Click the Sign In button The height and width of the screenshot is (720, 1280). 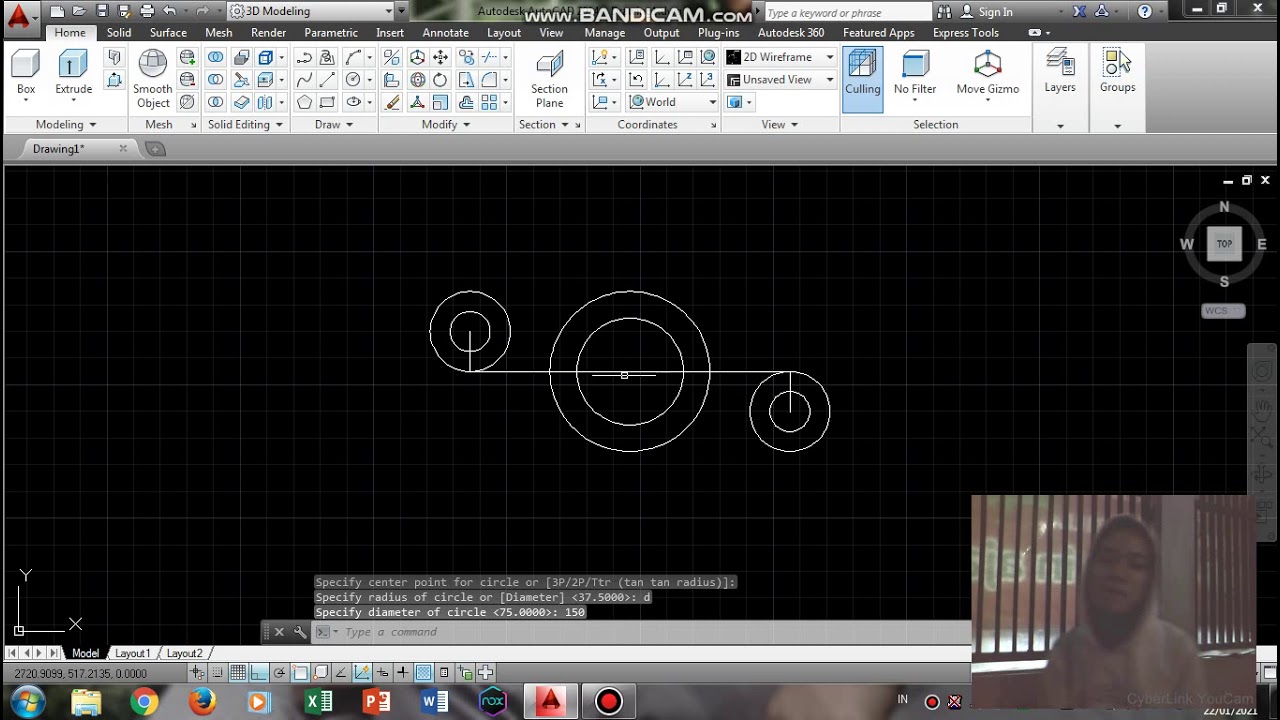click(987, 12)
